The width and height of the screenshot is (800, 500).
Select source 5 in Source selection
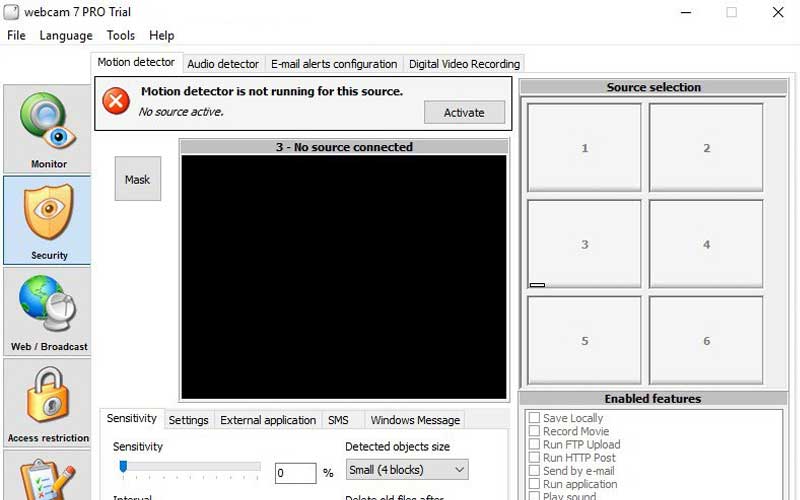[x=584, y=340]
